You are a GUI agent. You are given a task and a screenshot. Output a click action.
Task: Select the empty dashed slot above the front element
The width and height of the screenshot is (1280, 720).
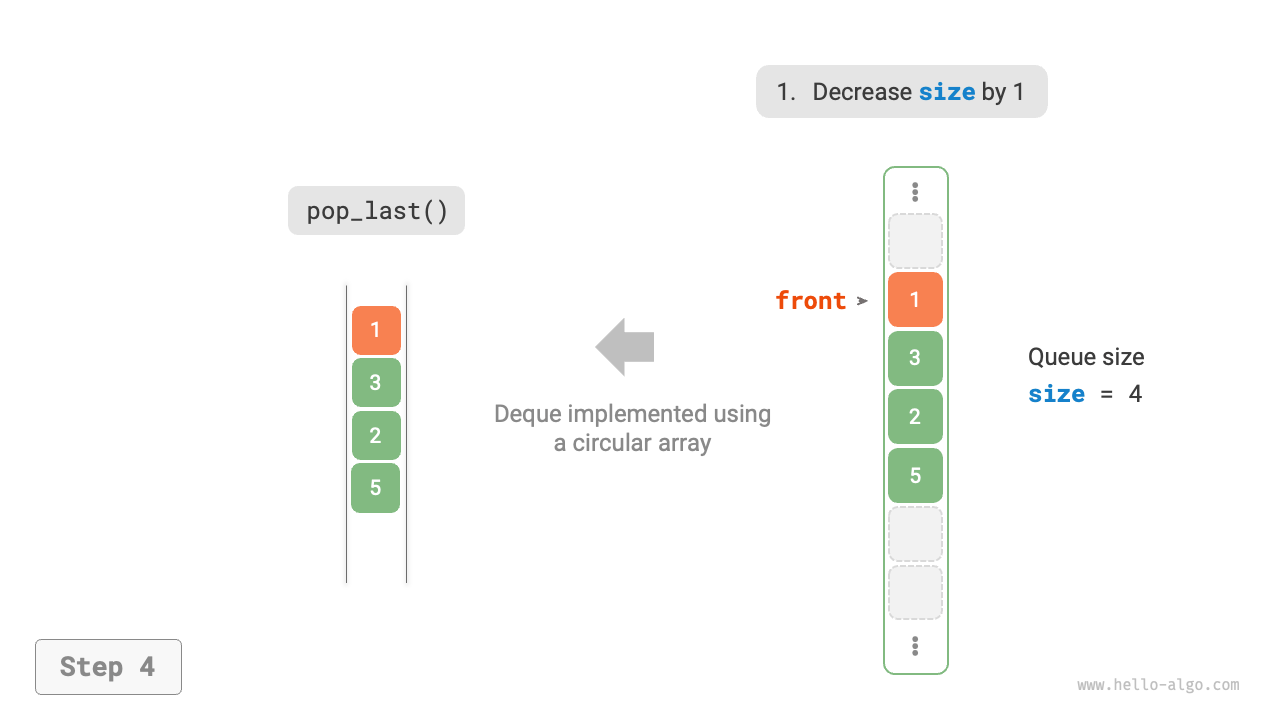click(915, 241)
